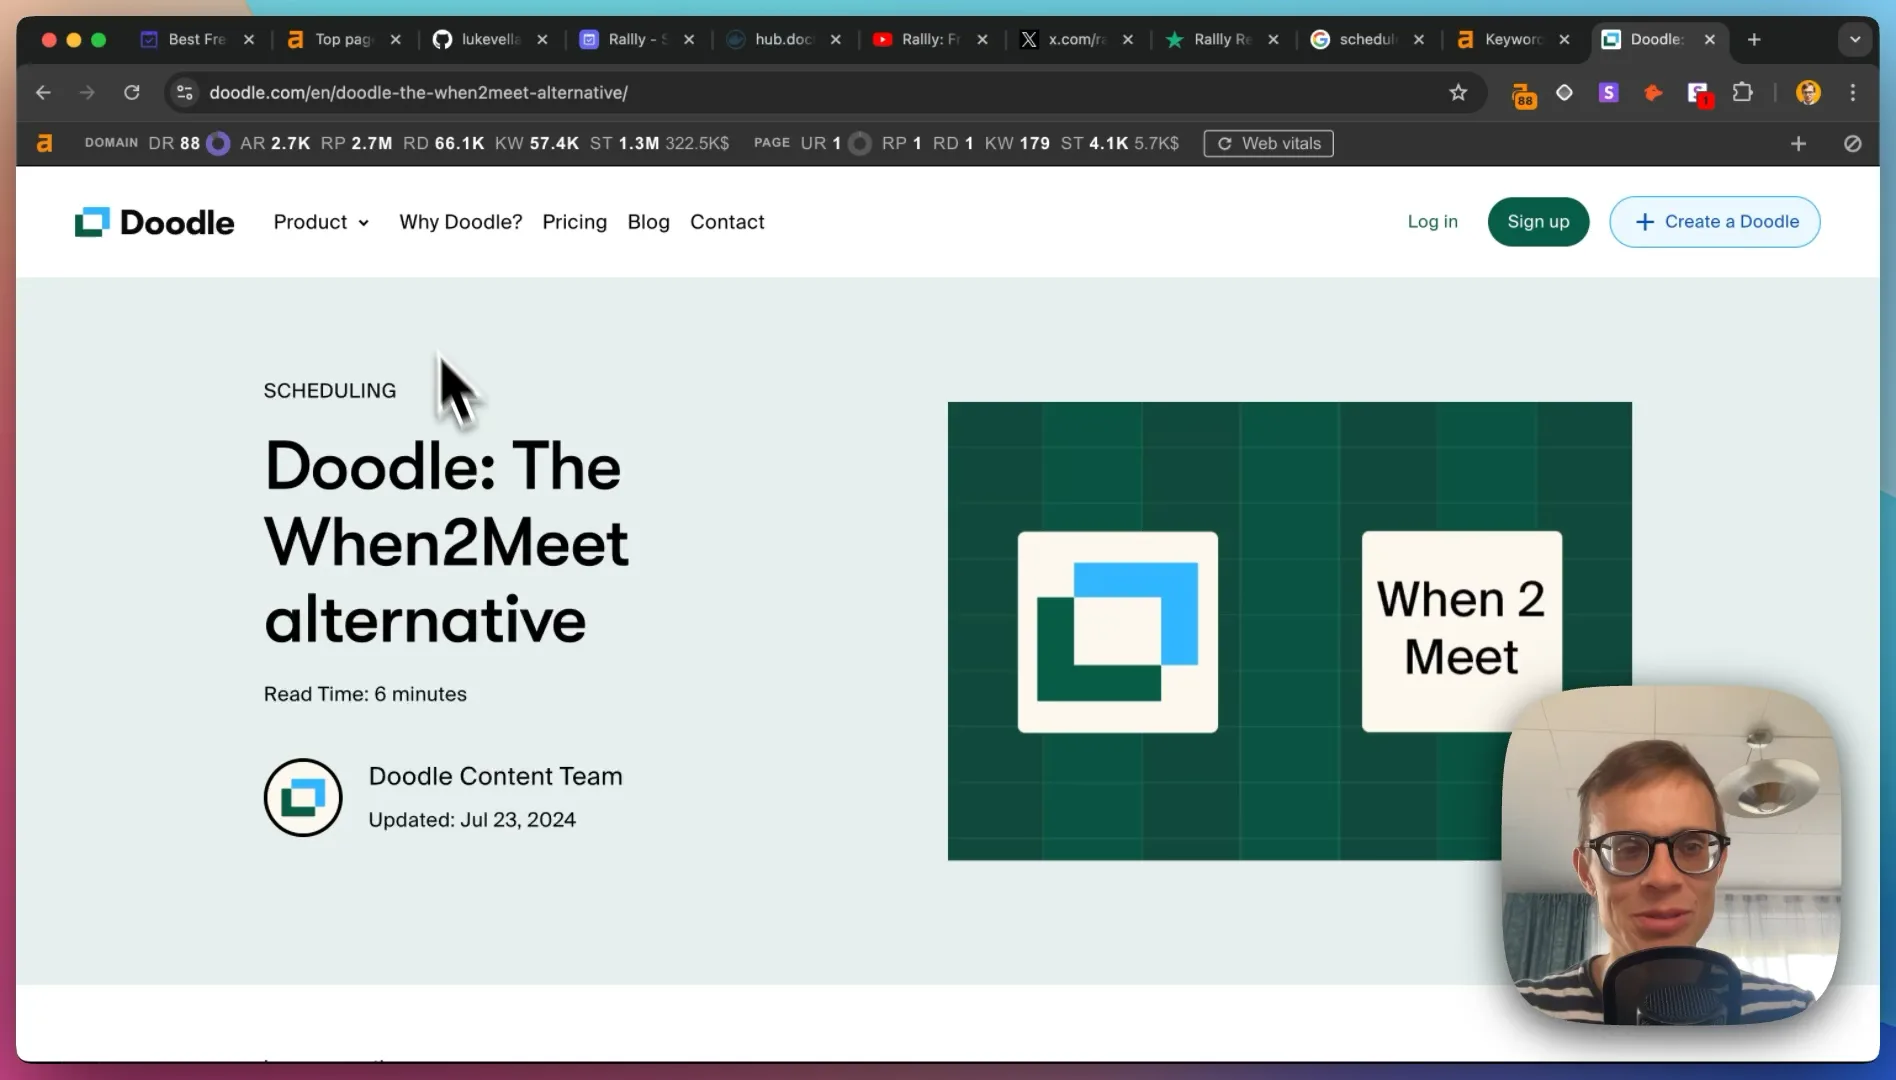Go to Pricing in navigation
This screenshot has width=1896, height=1080.
574,222
